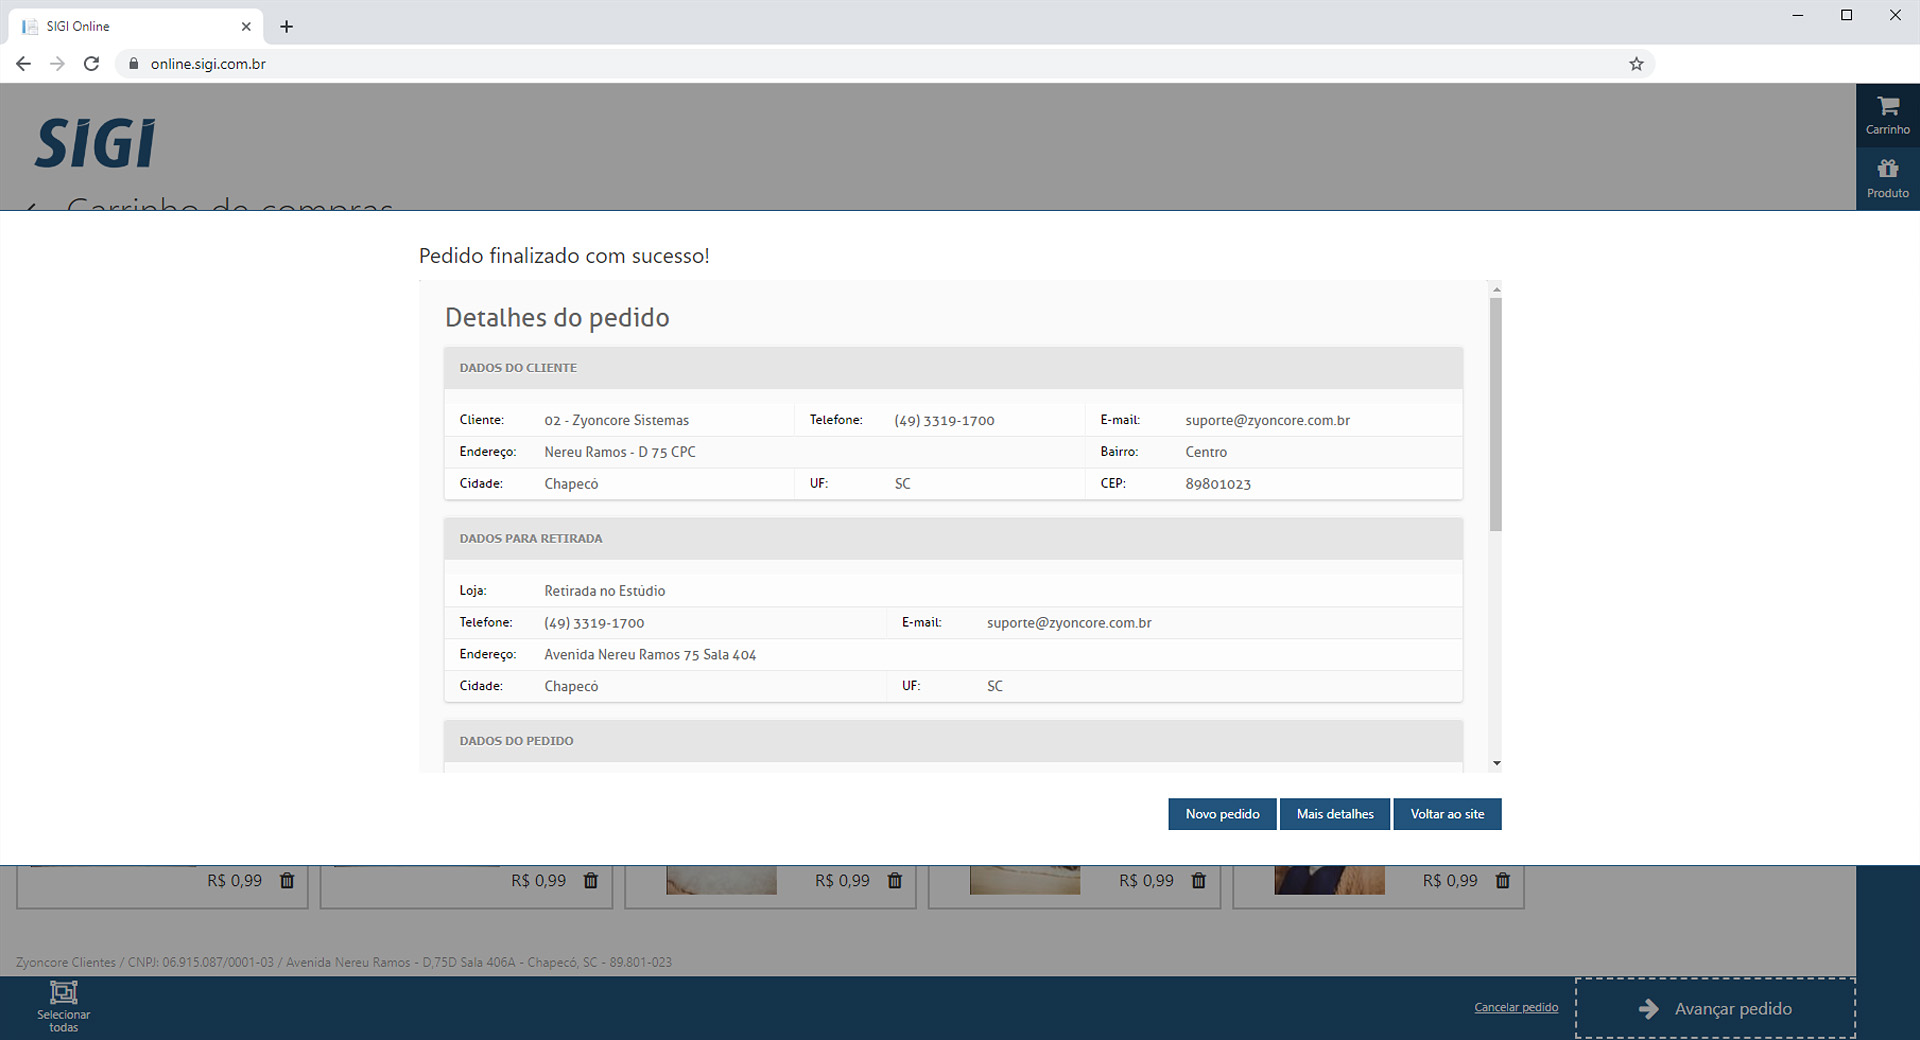View site information via the lock icon

(133, 64)
